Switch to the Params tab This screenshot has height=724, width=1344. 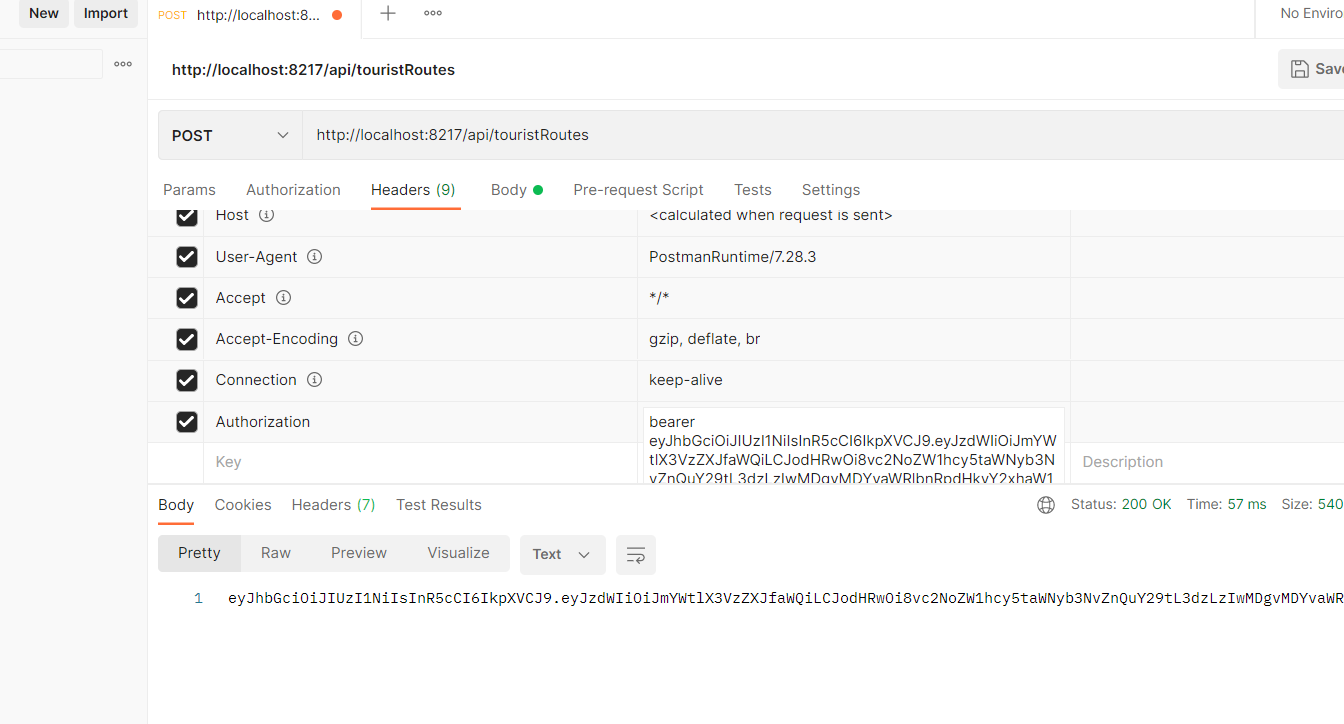pos(189,190)
